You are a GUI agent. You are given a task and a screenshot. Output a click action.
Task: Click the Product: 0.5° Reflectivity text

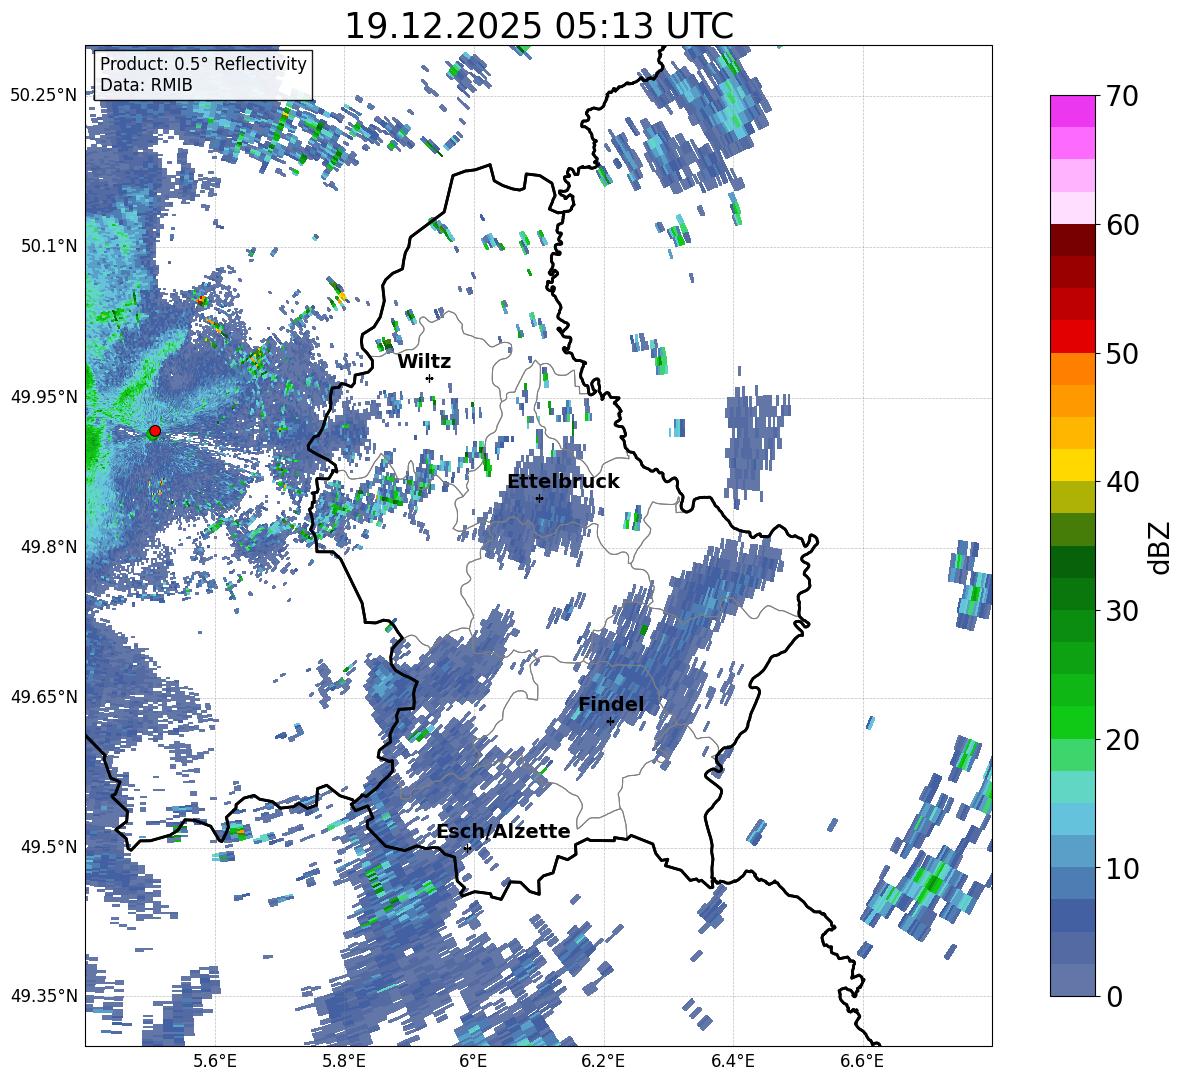(x=203, y=64)
